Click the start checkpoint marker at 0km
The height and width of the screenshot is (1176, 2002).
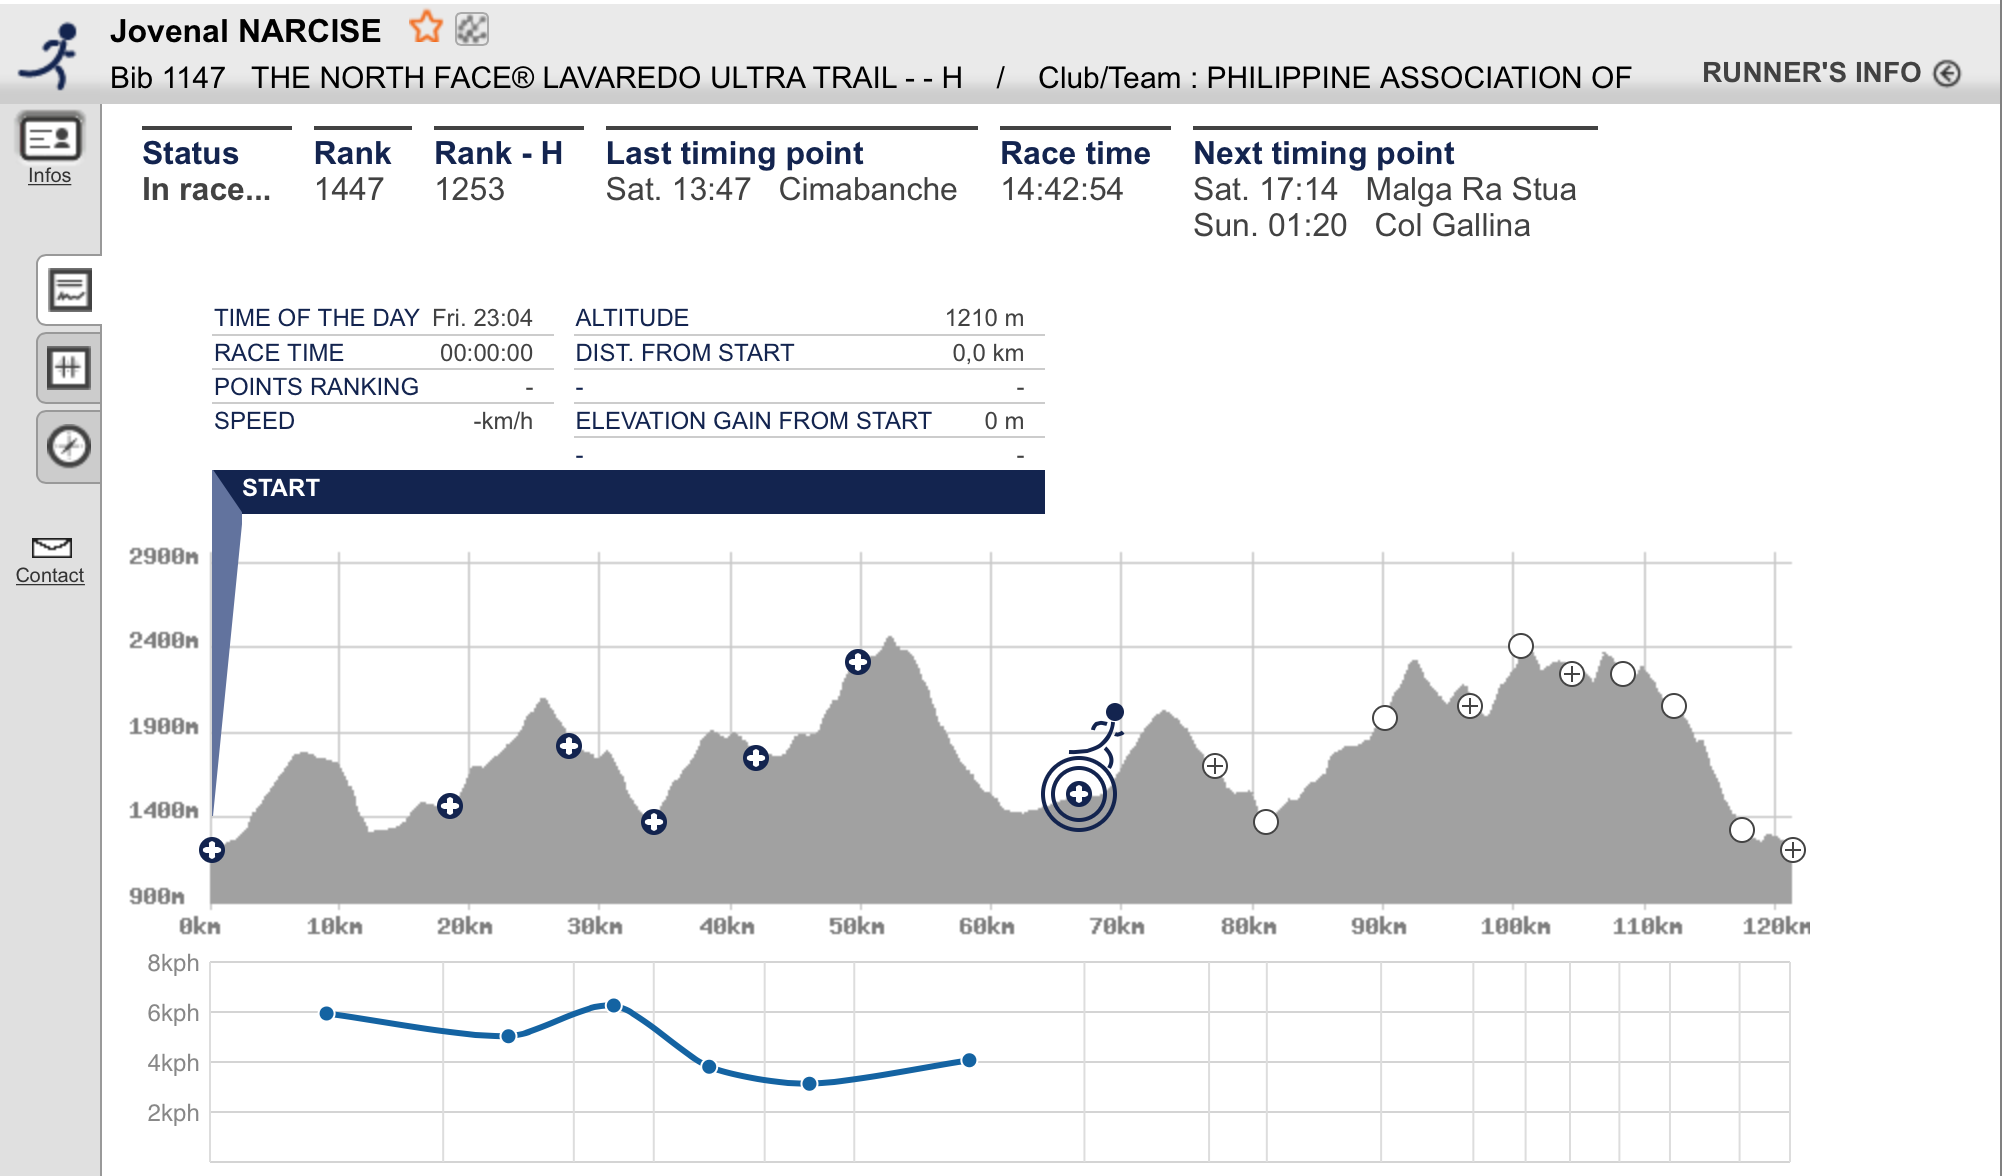211,850
